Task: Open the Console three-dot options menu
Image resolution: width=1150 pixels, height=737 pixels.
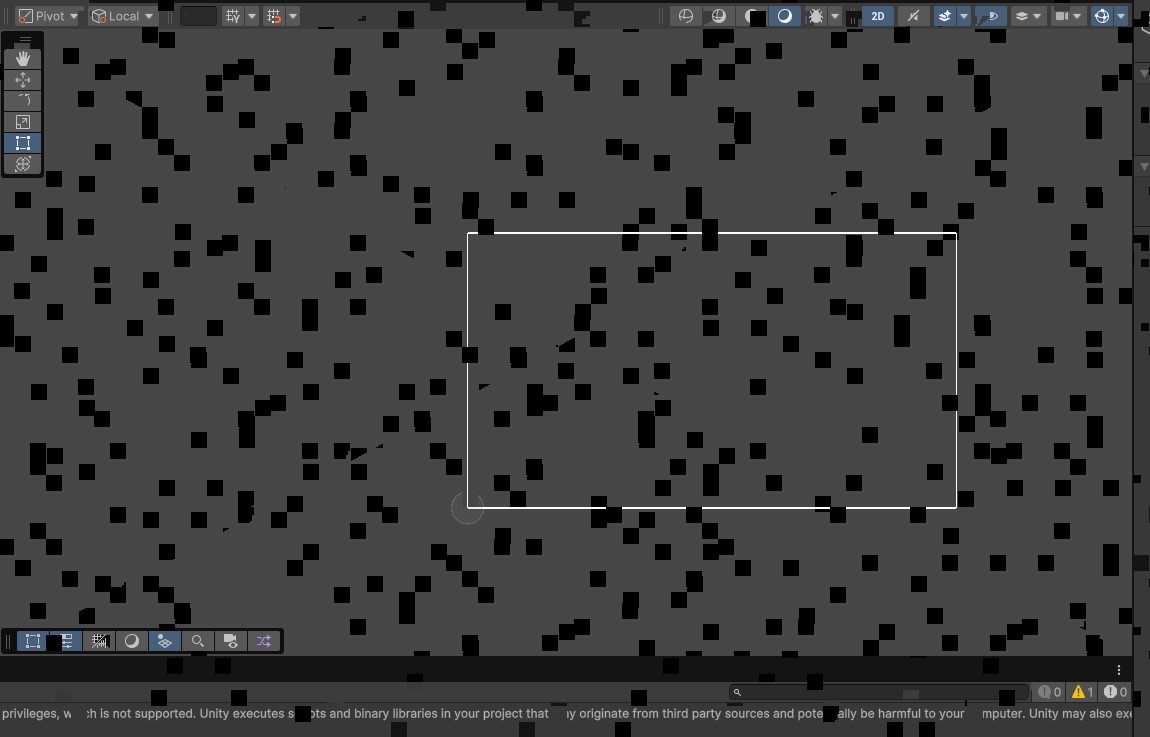Action: 1119,670
